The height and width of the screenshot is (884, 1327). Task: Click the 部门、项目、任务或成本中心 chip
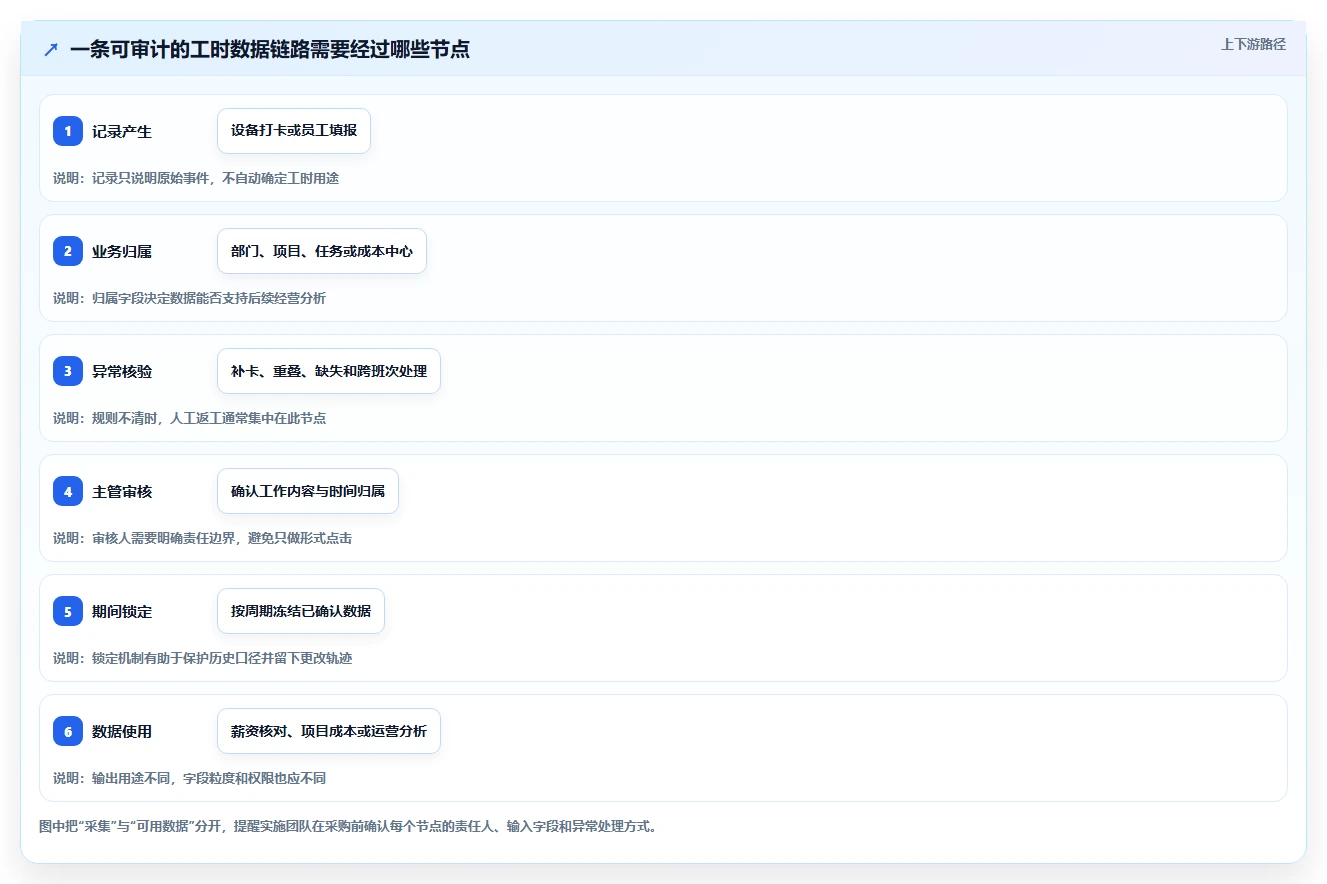point(322,251)
